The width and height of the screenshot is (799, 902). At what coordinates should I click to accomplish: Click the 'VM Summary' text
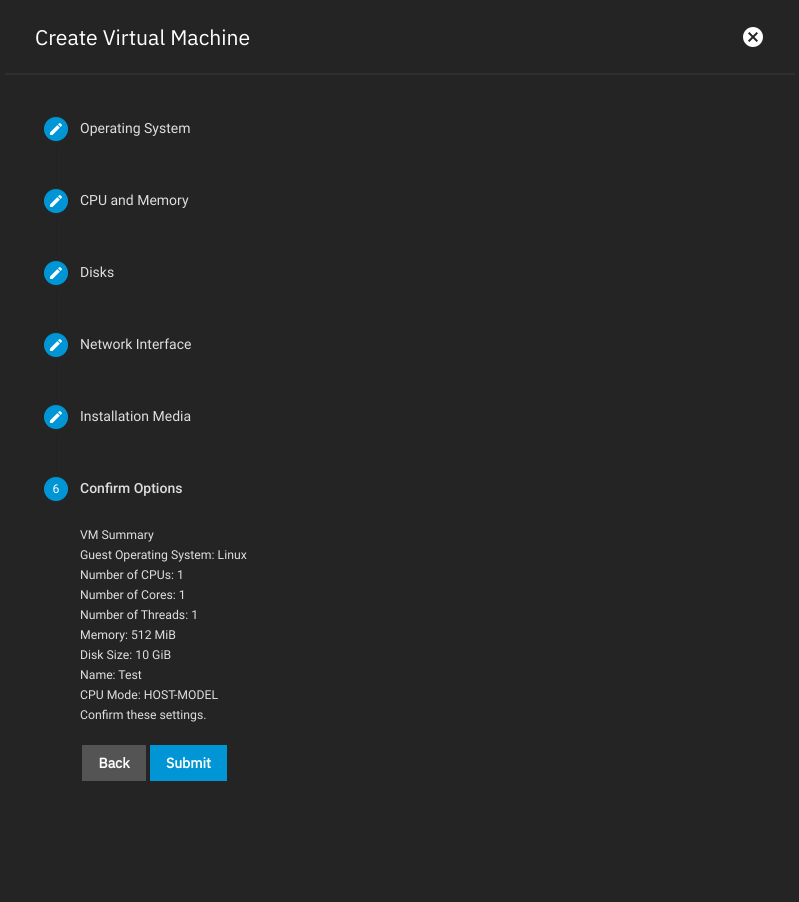(x=117, y=535)
